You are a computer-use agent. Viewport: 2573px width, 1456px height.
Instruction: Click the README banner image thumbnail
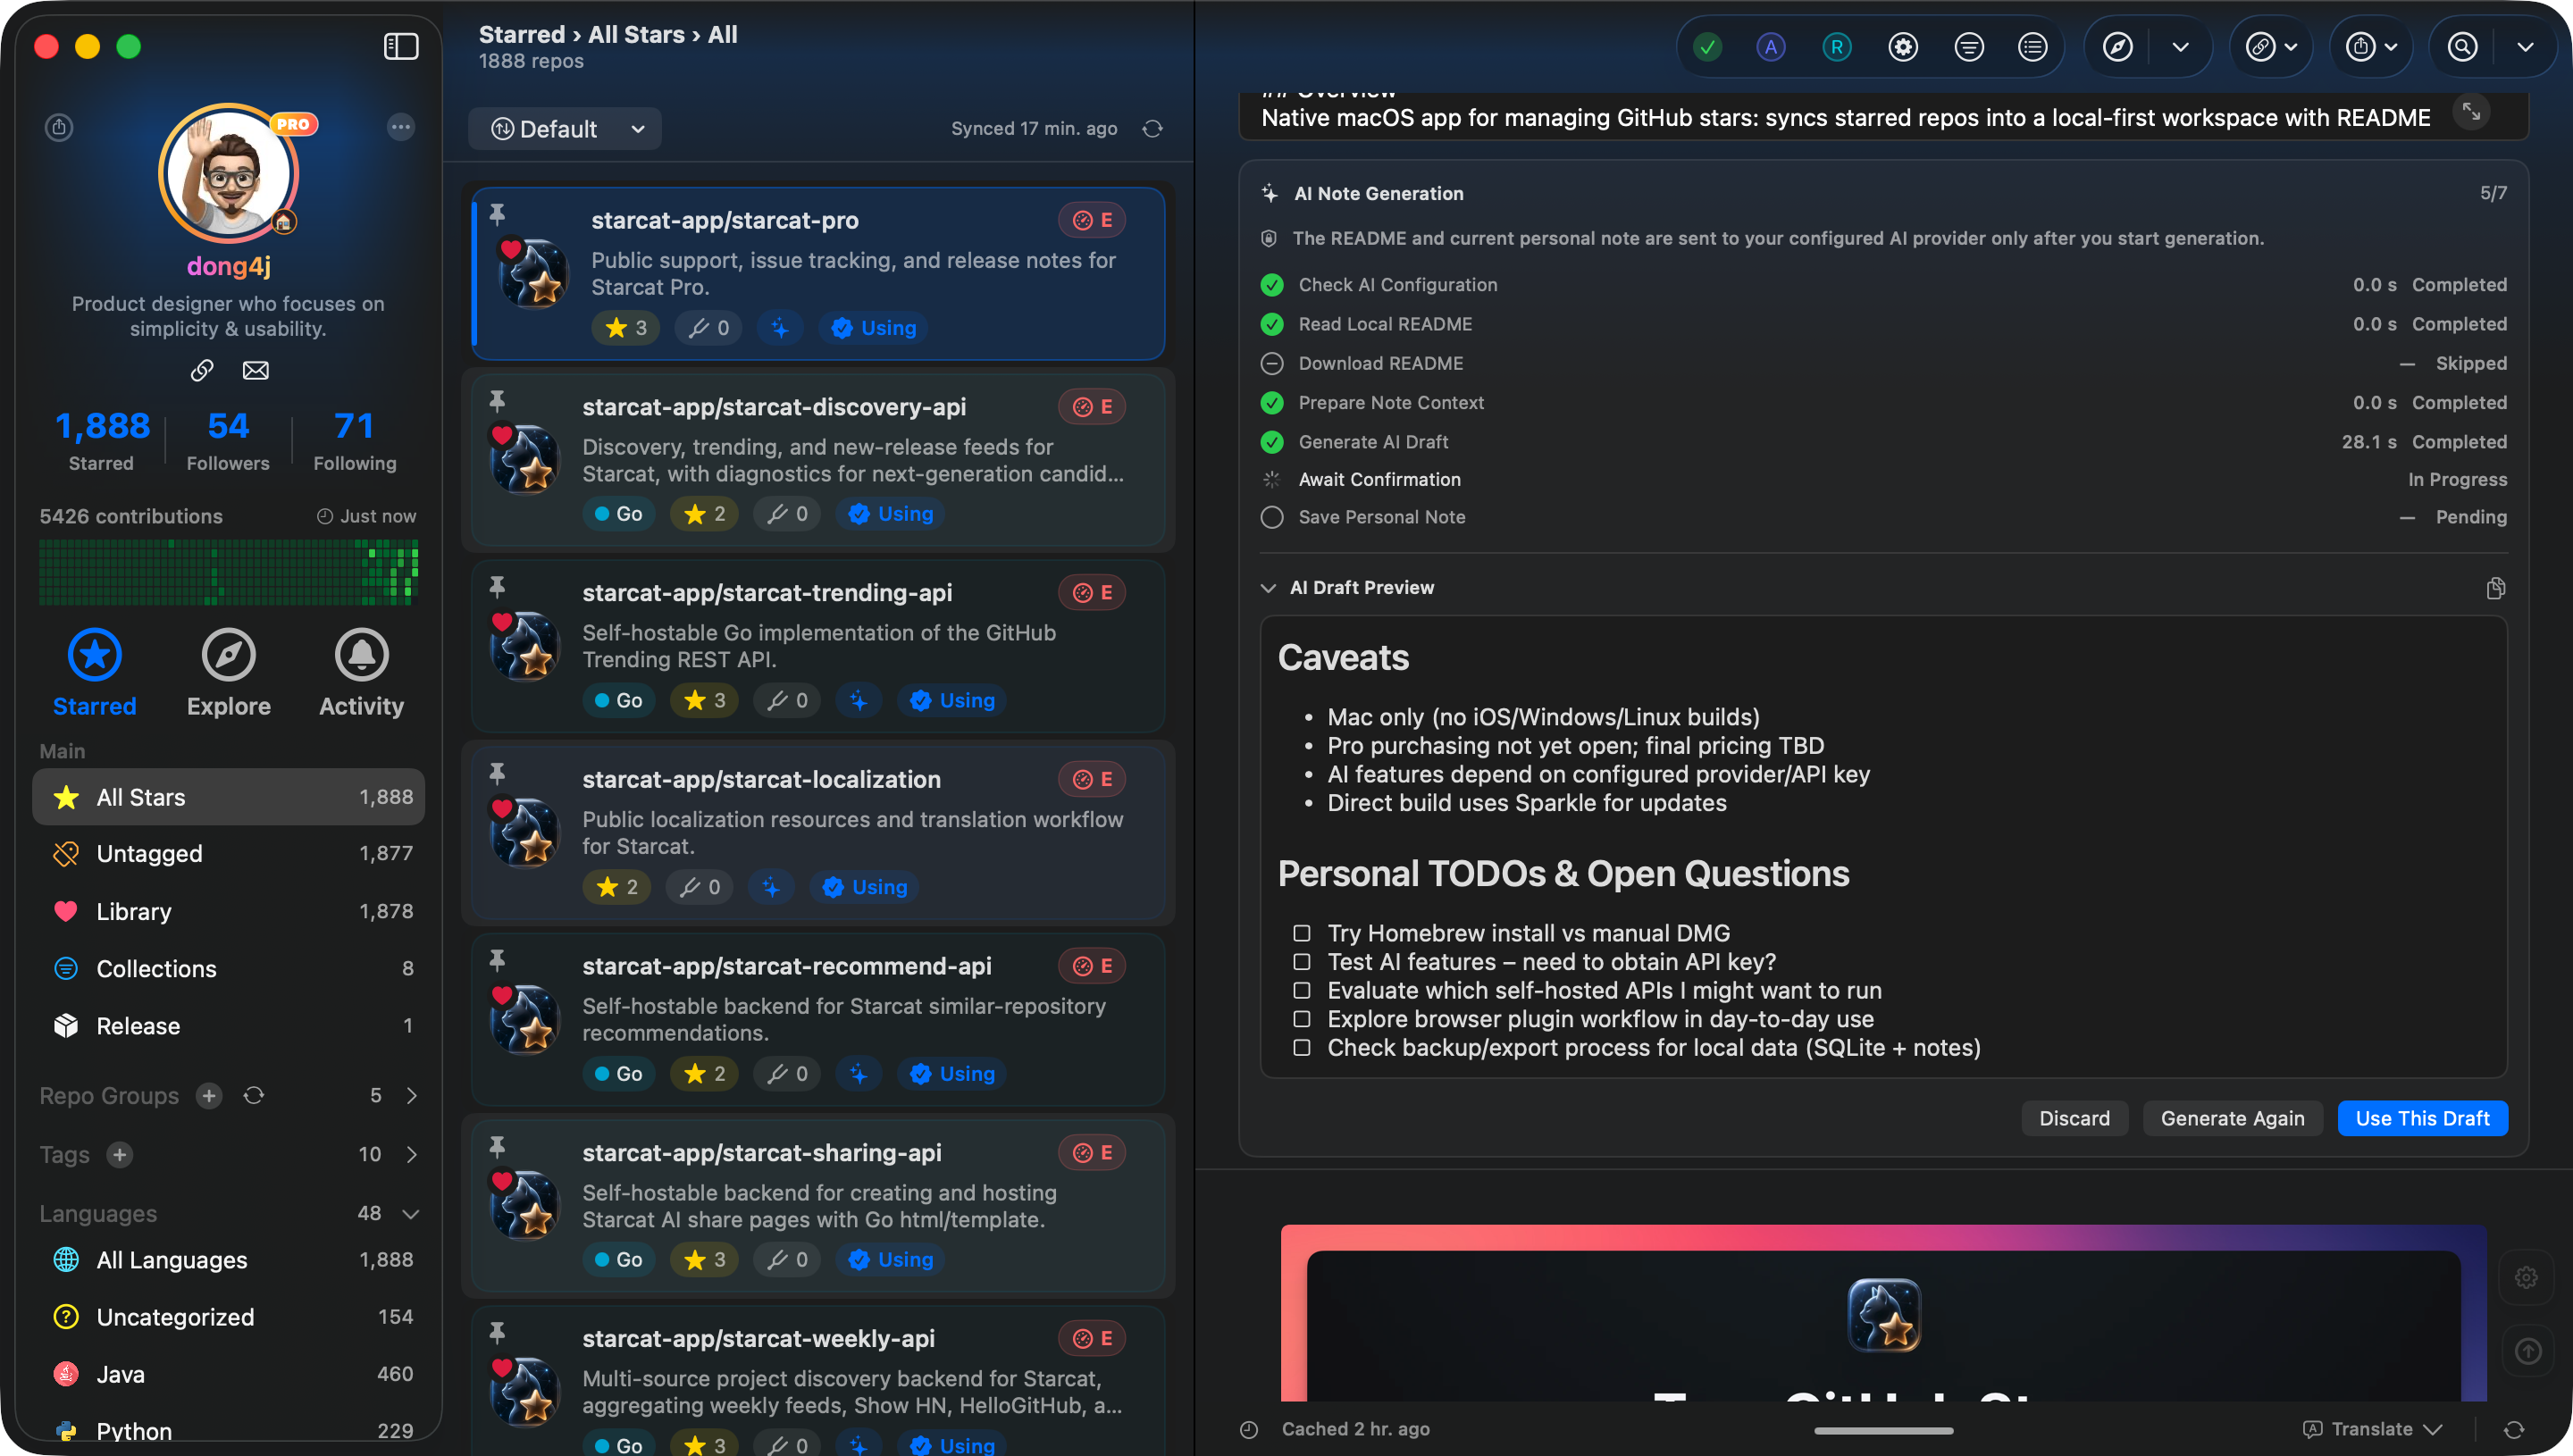[x=1883, y=1313]
